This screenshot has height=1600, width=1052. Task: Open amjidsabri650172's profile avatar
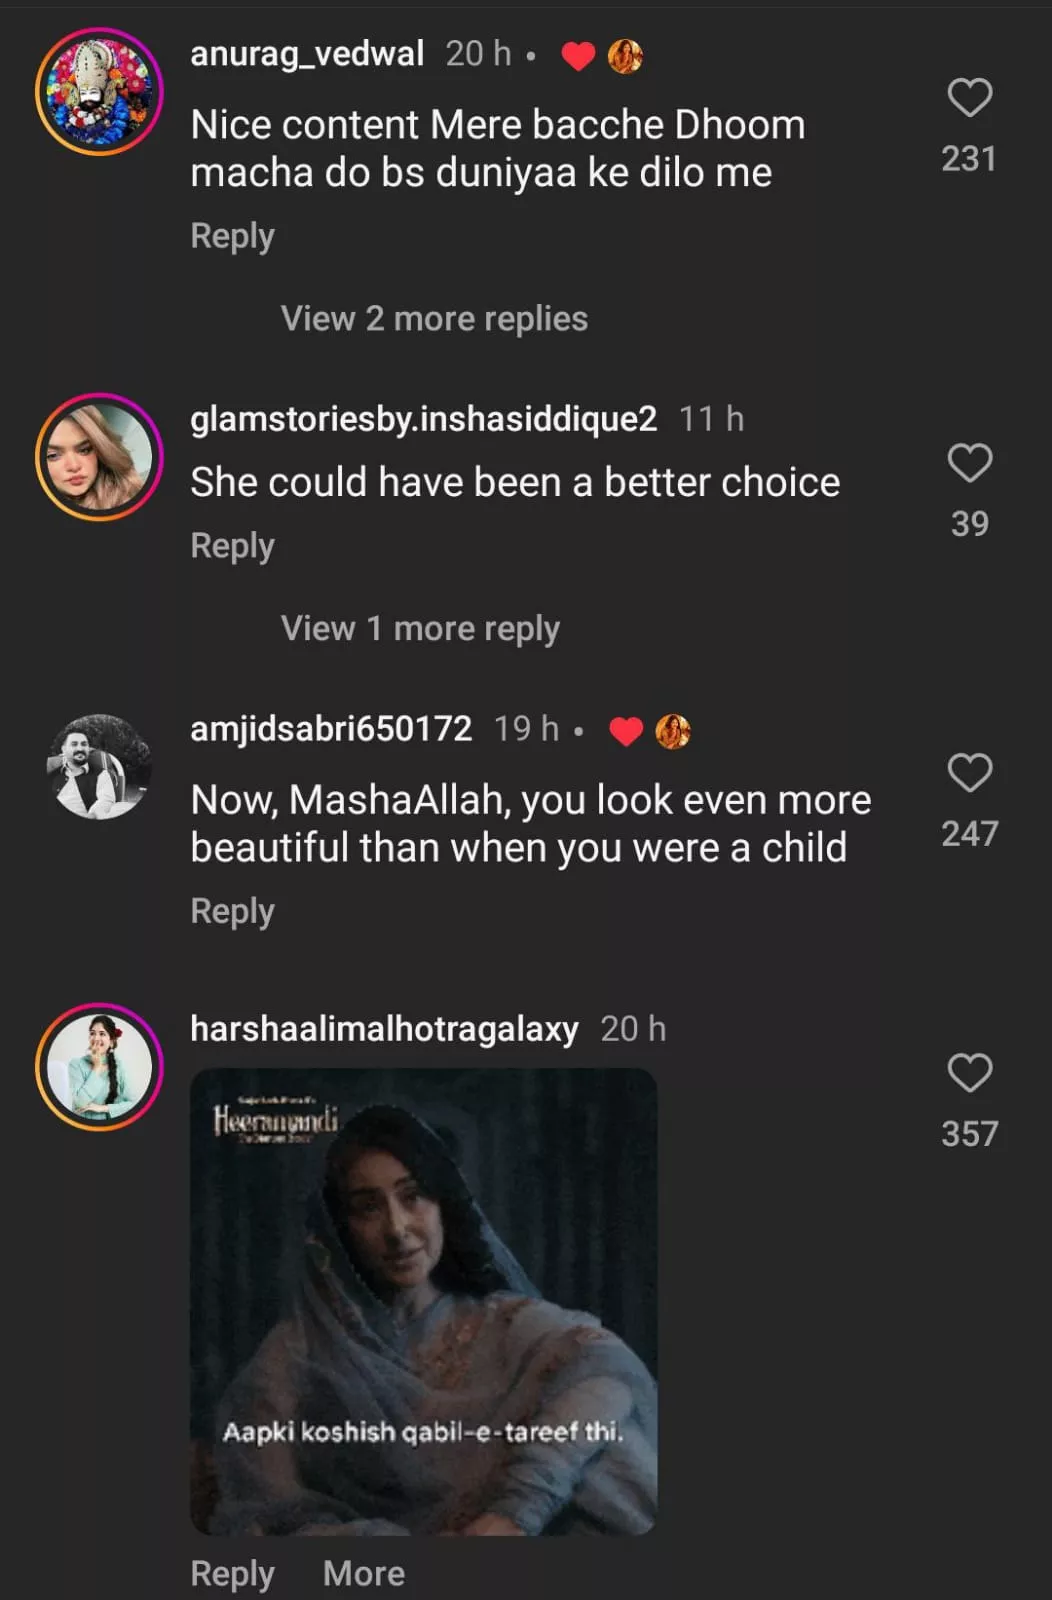[99, 767]
